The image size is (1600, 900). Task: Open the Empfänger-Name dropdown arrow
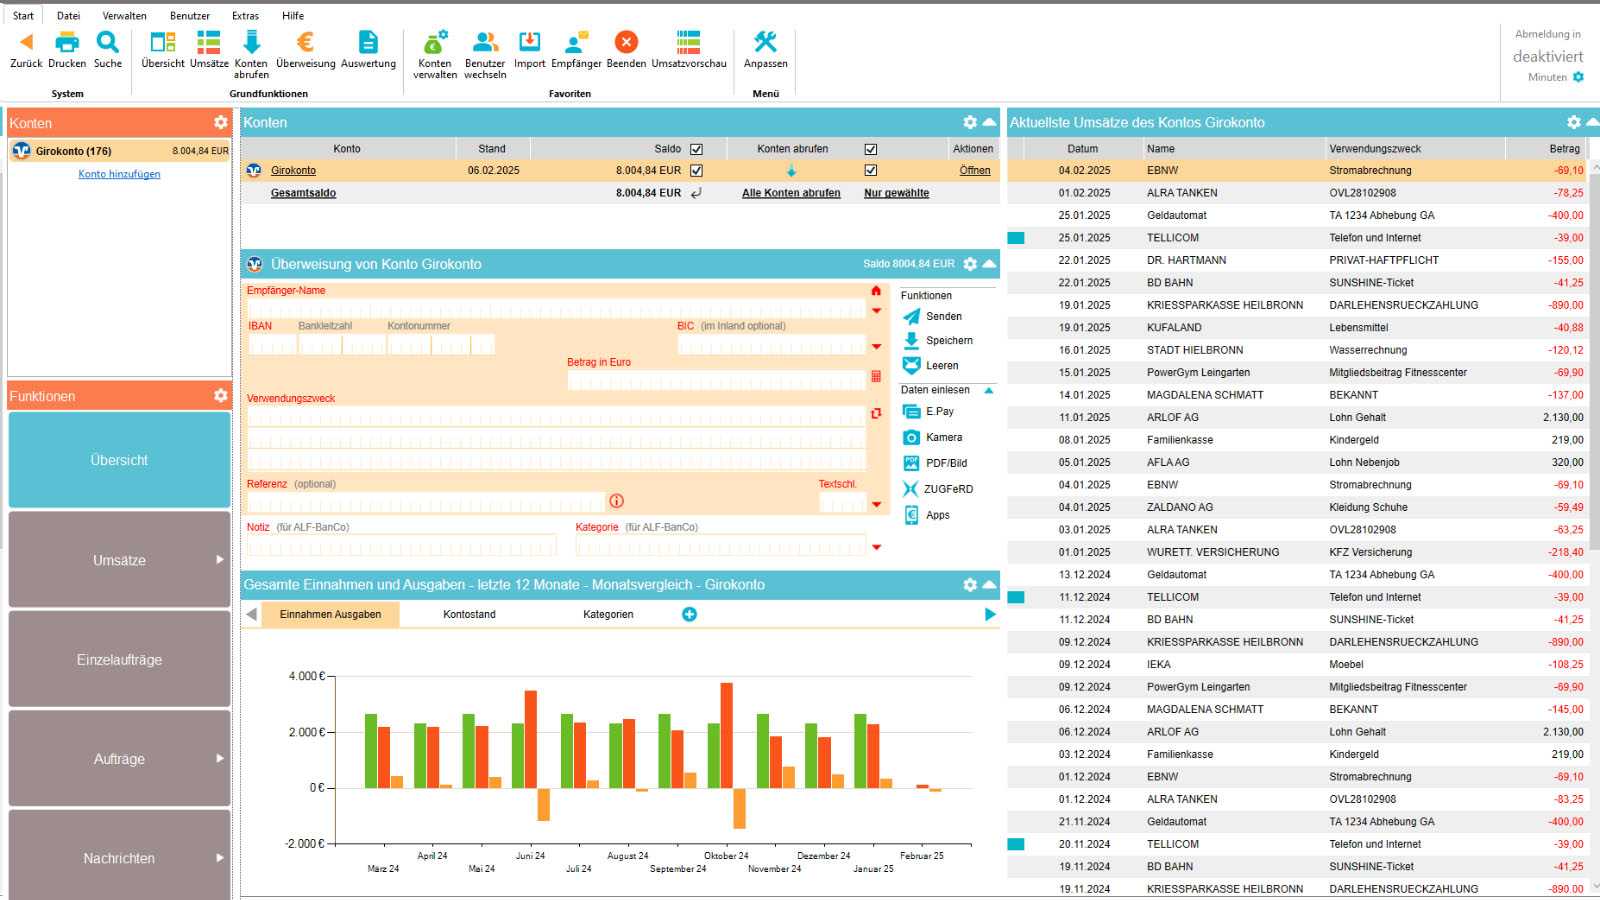pyautogui.click(x=876, y=311)
